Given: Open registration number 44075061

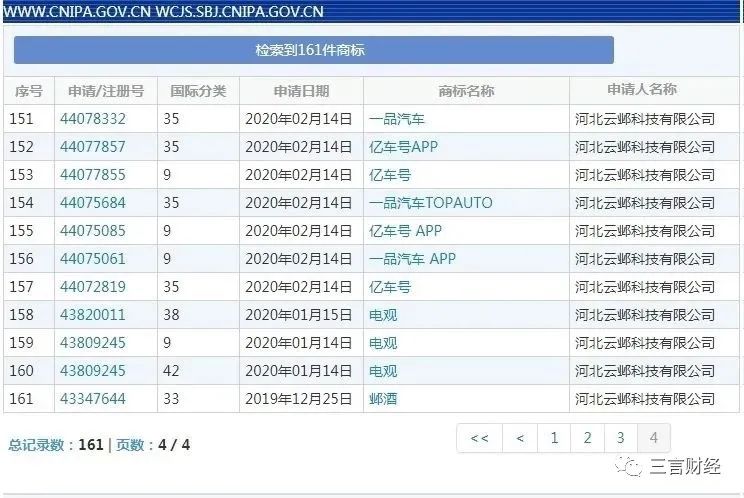Looking at the screenshot, I should tap(93, 258).
